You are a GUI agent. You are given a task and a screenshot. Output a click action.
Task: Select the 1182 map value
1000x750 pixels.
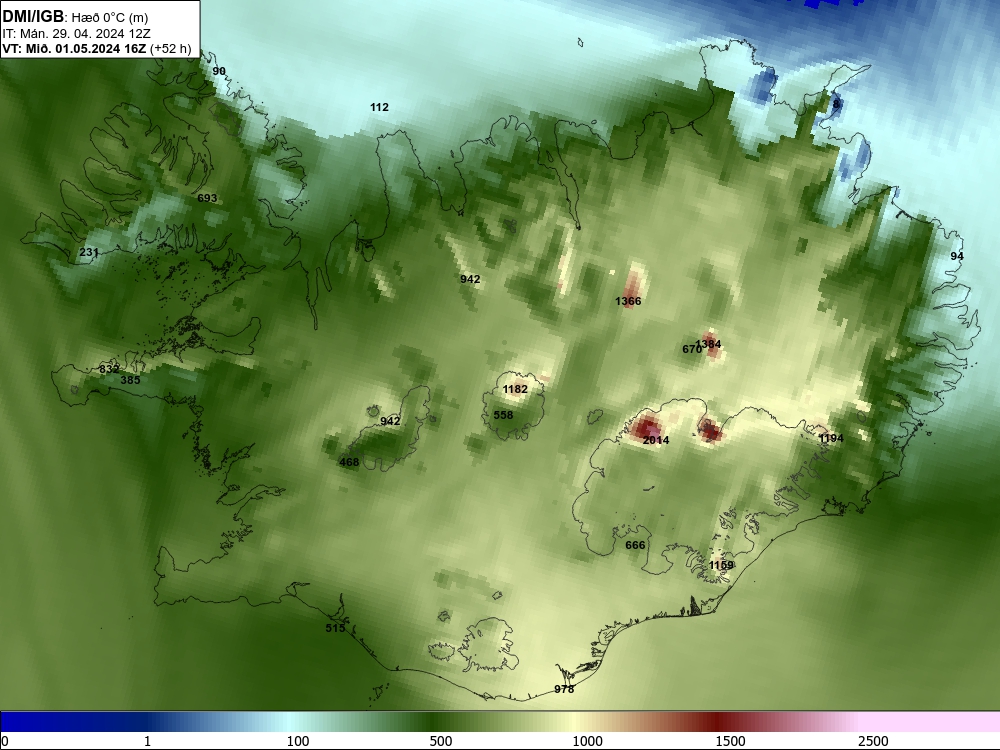(515, 389)
